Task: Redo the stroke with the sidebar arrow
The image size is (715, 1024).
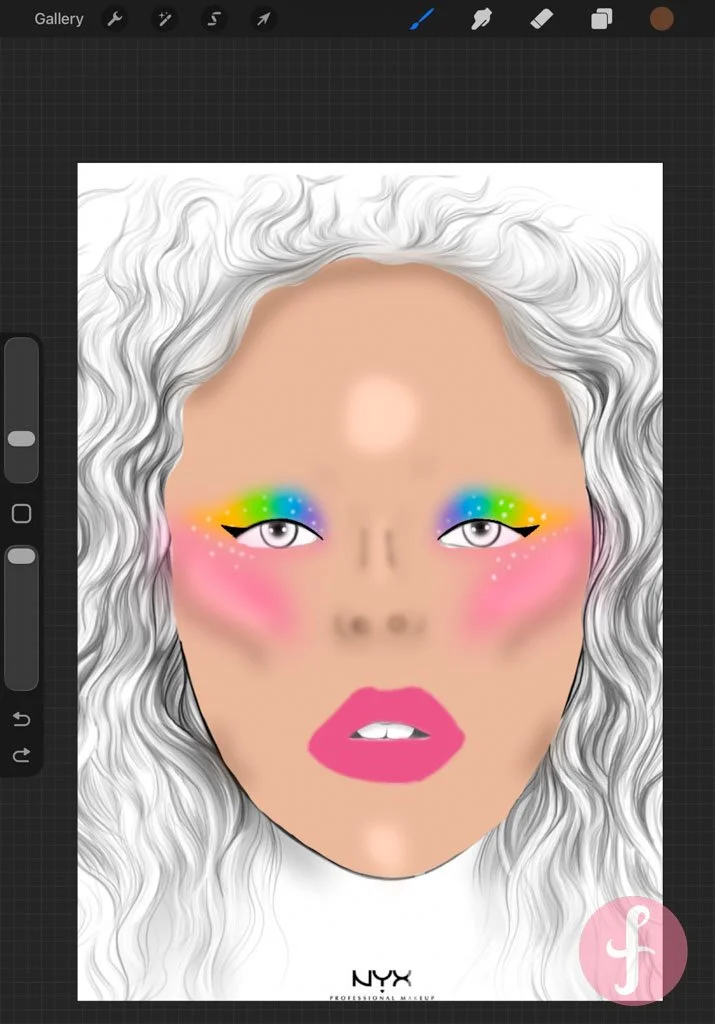Action: tap(22, 756)
